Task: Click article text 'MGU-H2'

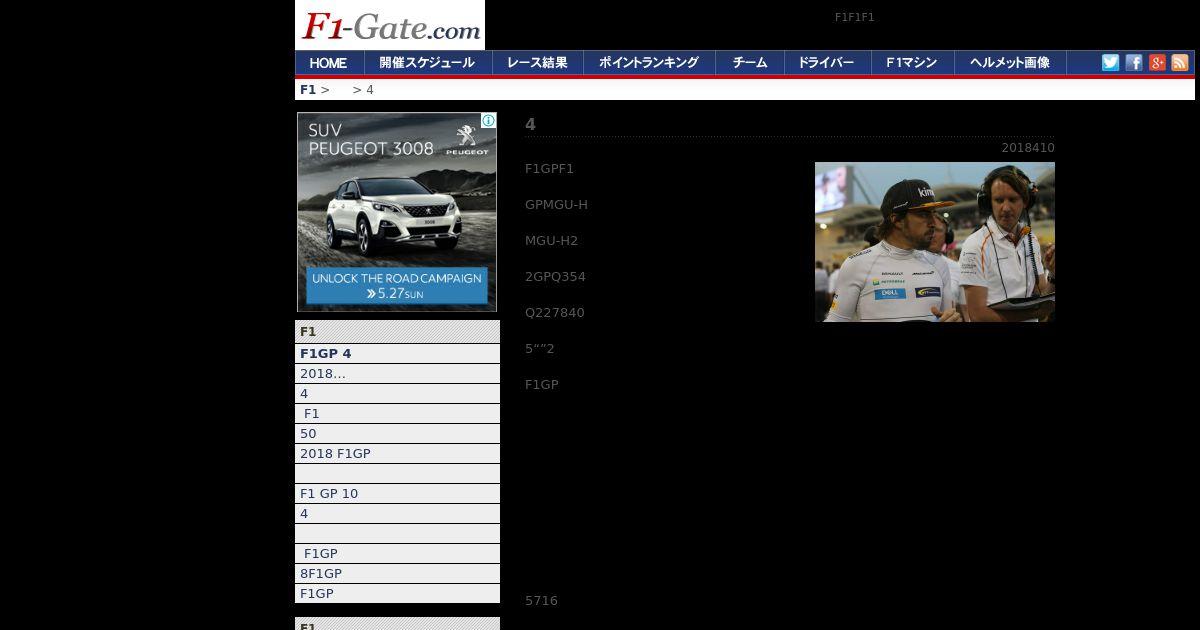Action: click(551, 241)
